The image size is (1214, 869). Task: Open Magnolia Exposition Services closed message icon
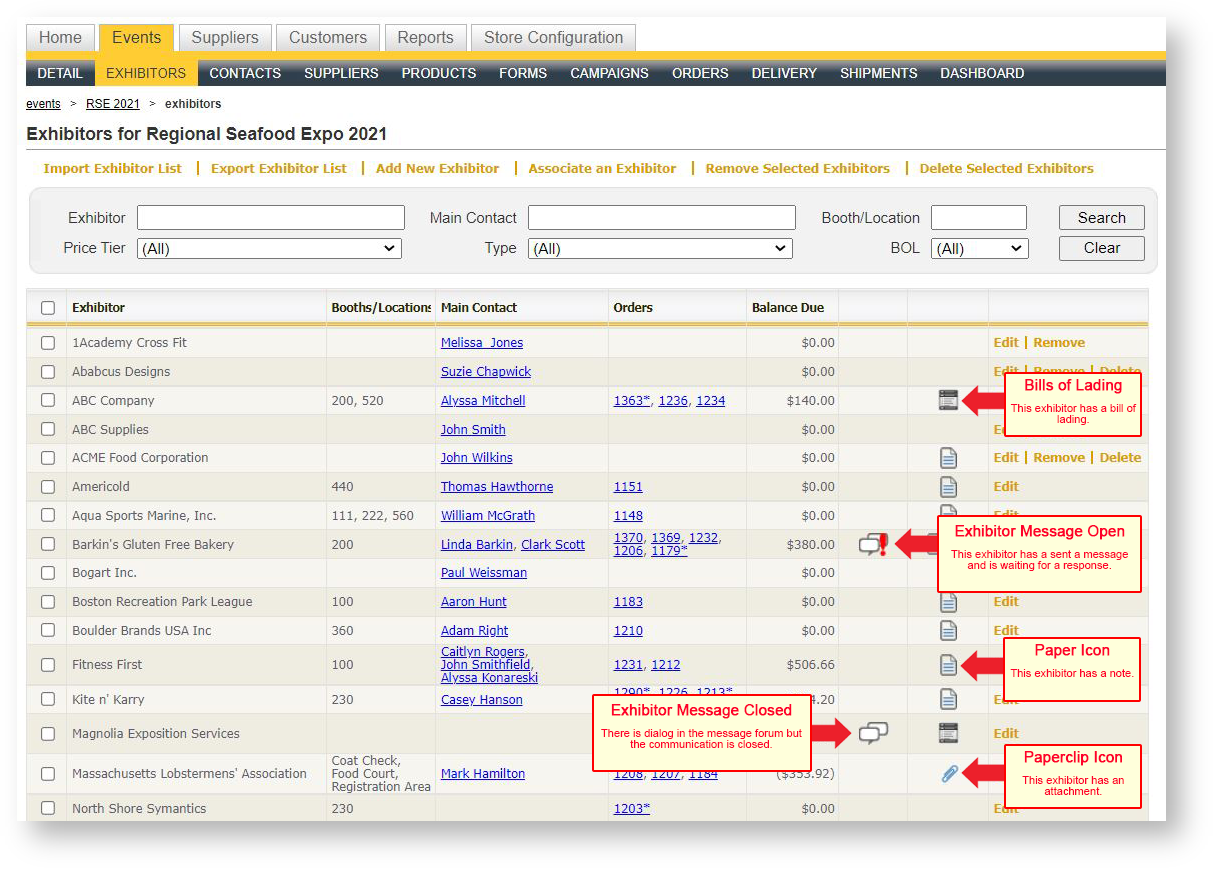pyautogui.click(x=873, y=734)
